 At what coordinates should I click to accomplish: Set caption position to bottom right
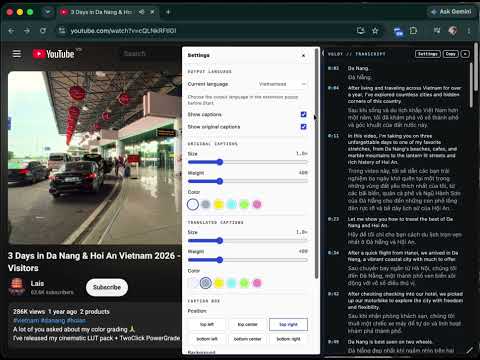tap(288, 339)
